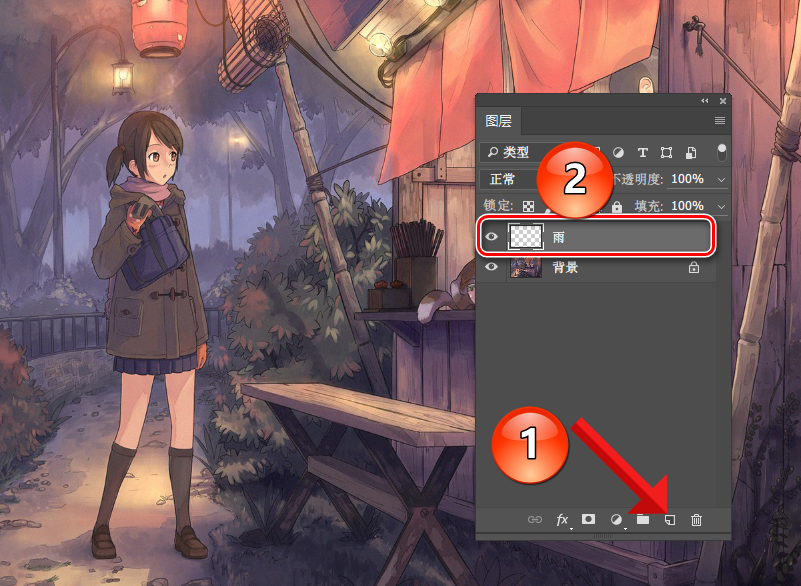801x586 pixels.
Task: Open the fx layer style menu
Action: [x=562, y=520]
